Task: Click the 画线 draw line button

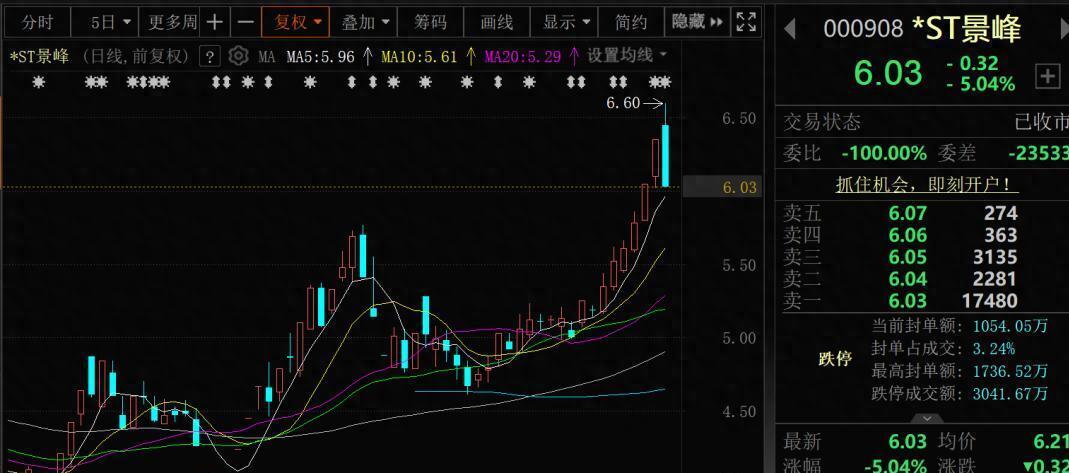Action: 497,22
